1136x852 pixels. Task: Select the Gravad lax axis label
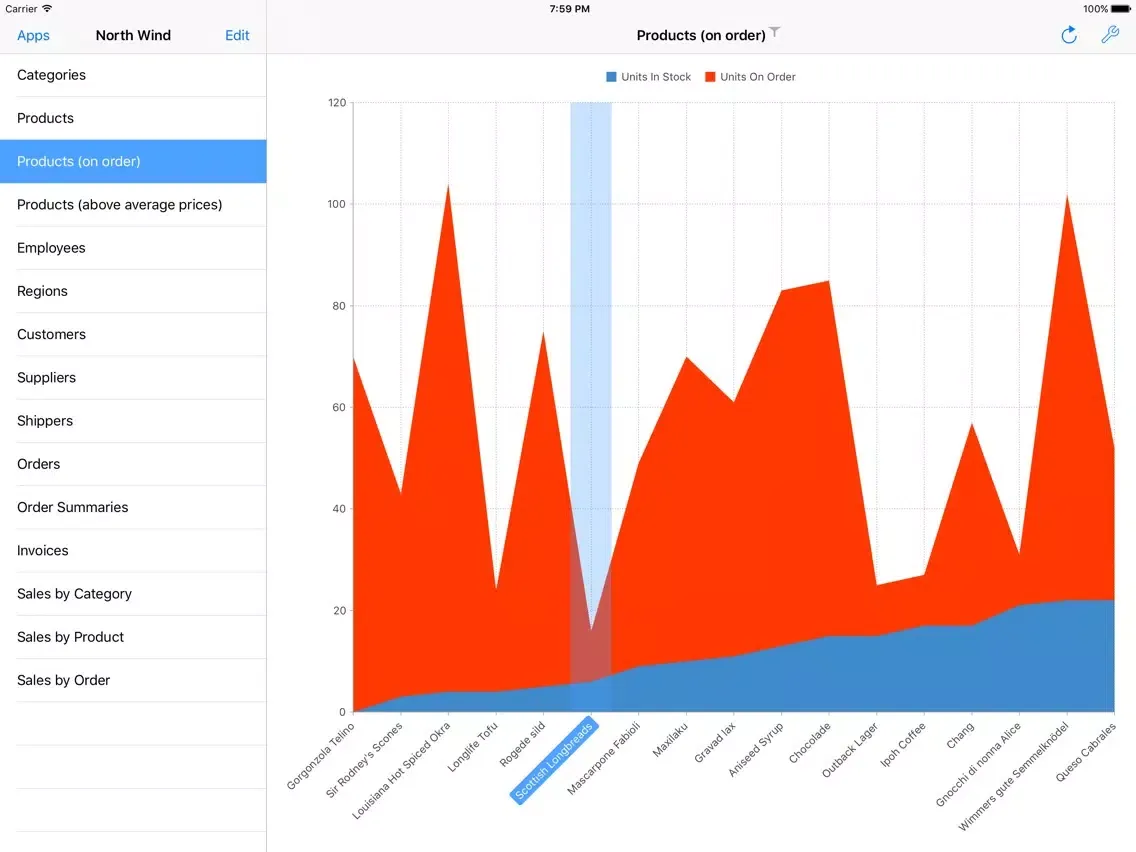coord(715,742)
